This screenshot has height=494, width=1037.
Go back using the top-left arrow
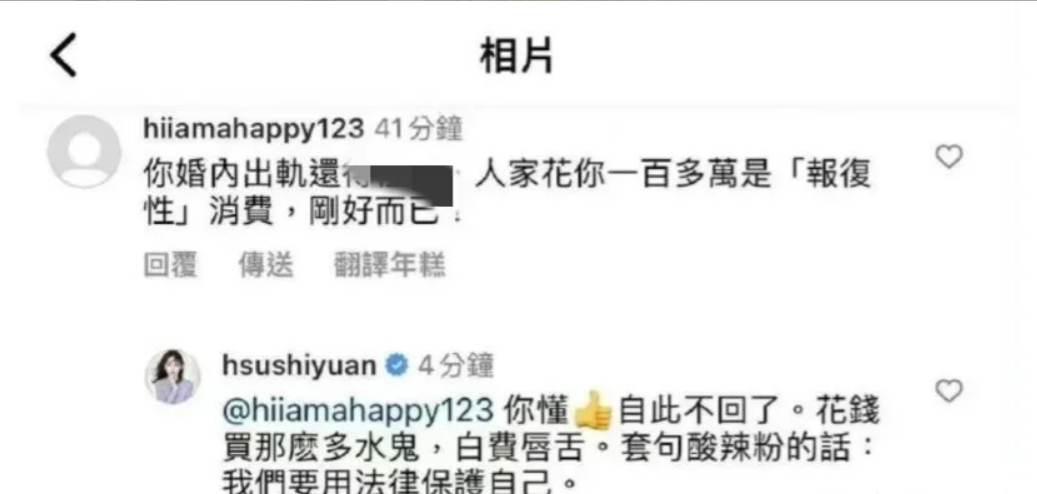point(63,54)
